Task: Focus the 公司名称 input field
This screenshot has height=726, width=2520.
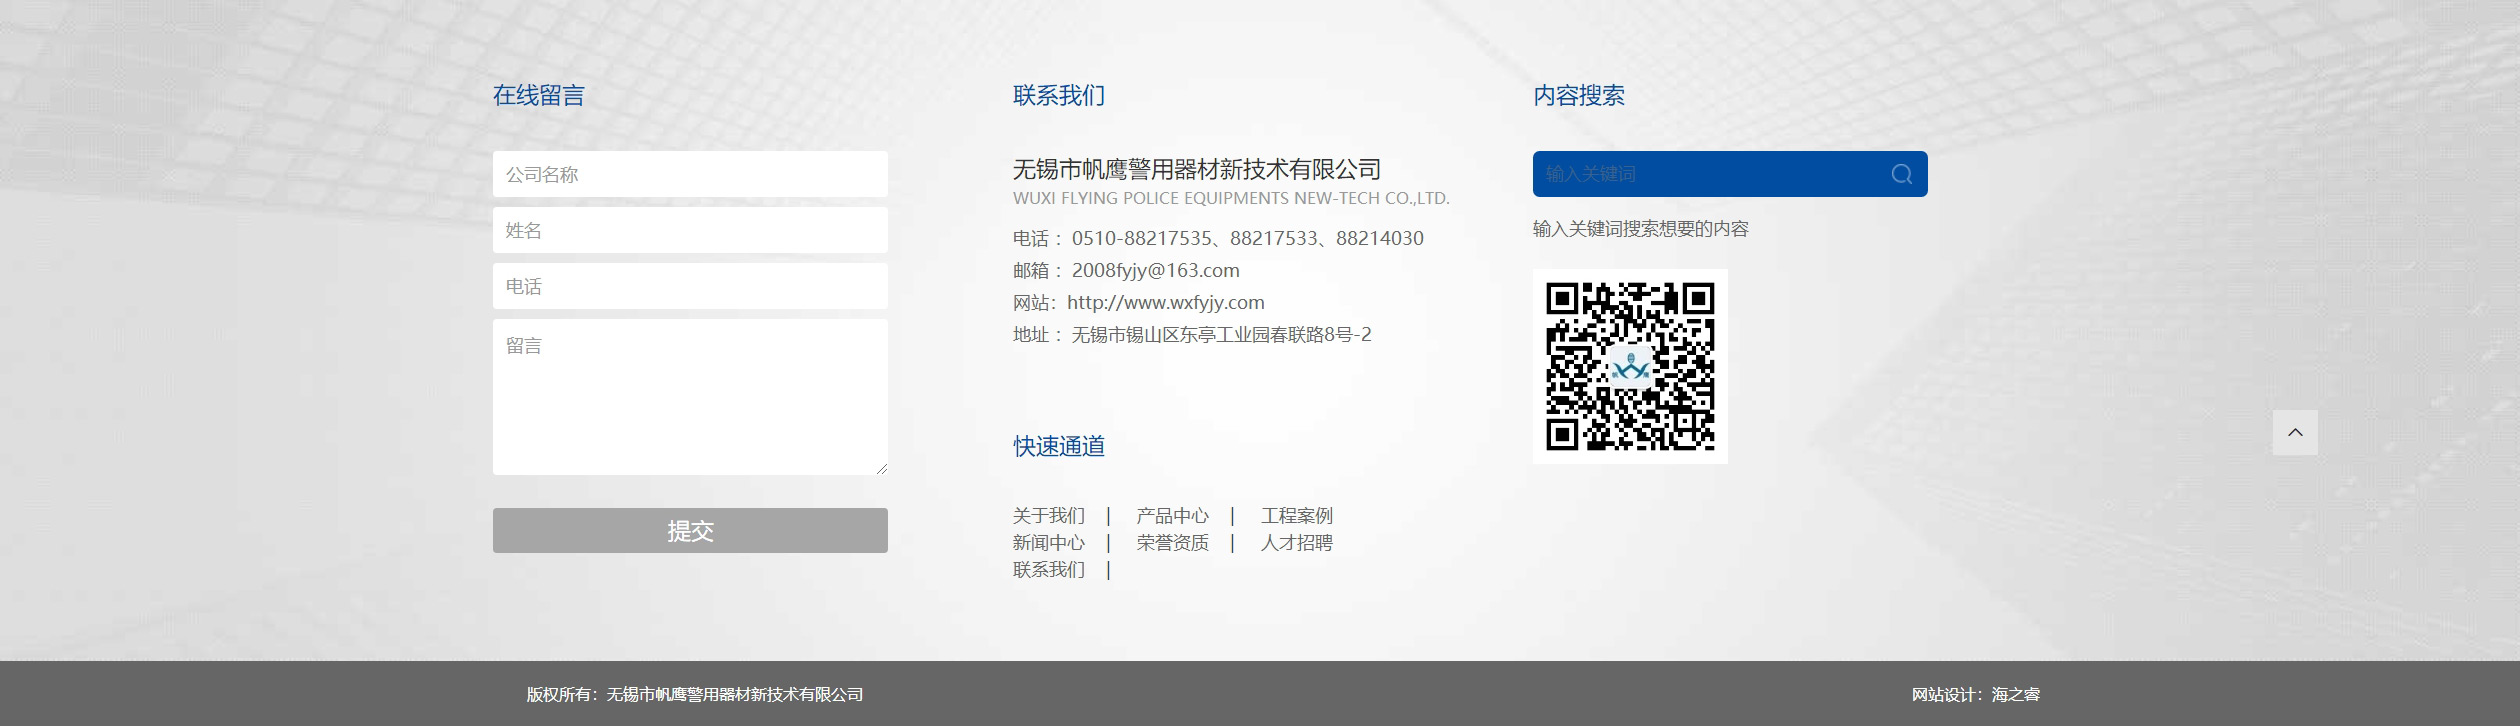Action: pyautogui.click(x=690, y=174)
